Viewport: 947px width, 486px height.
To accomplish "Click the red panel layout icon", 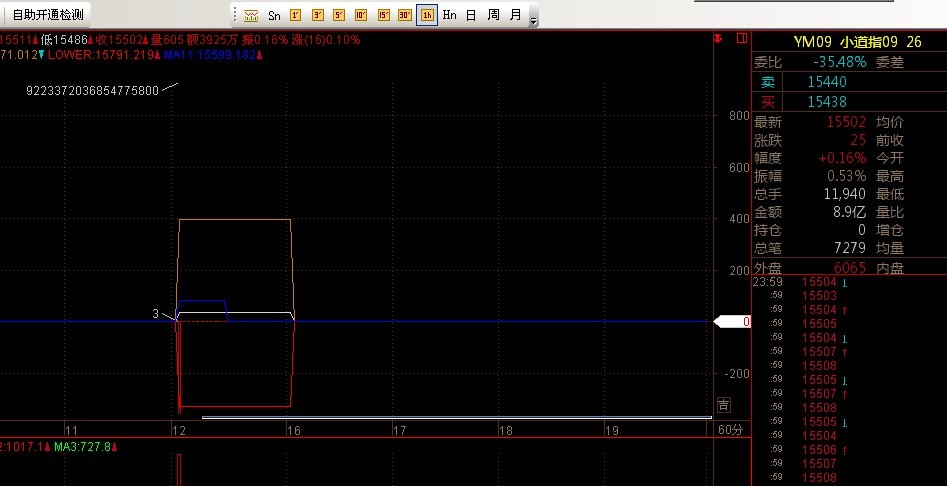I will [x=740, y=39].
